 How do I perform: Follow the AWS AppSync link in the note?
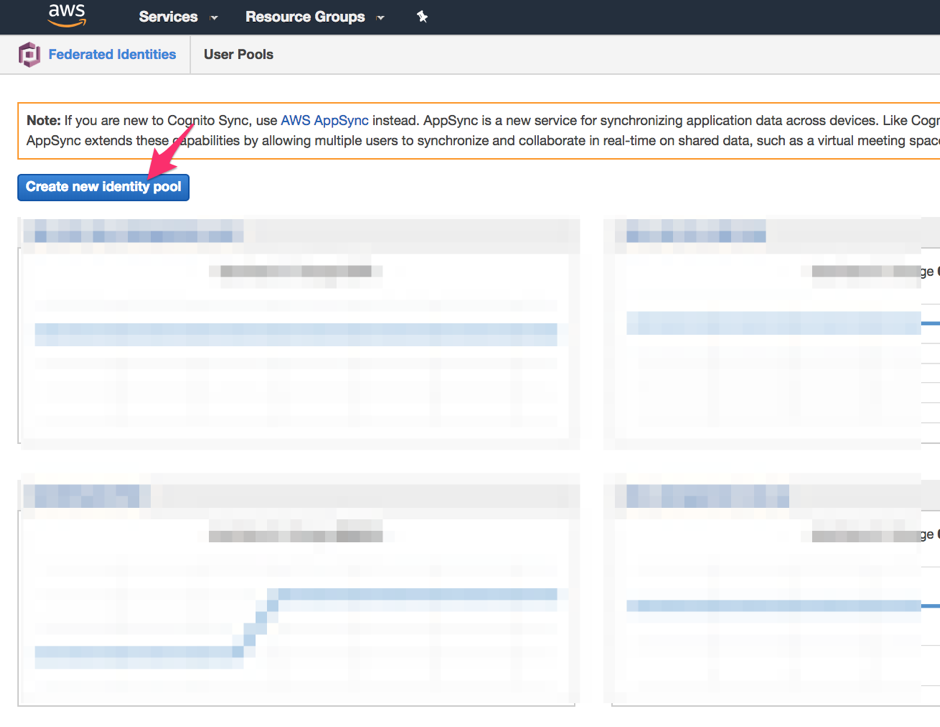324,120
